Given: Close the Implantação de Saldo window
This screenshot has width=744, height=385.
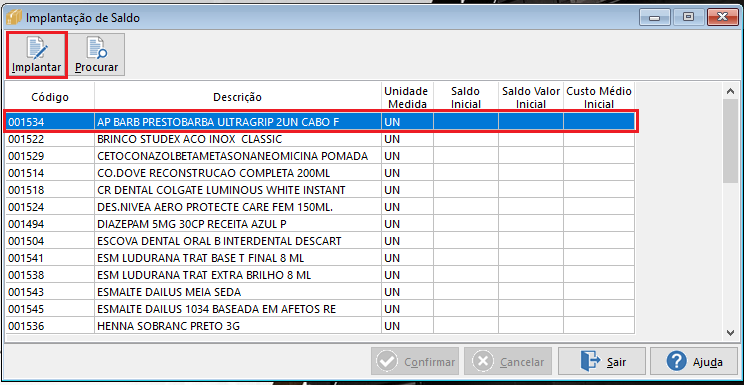Looking at the screenshot, I should click(723, 18).
